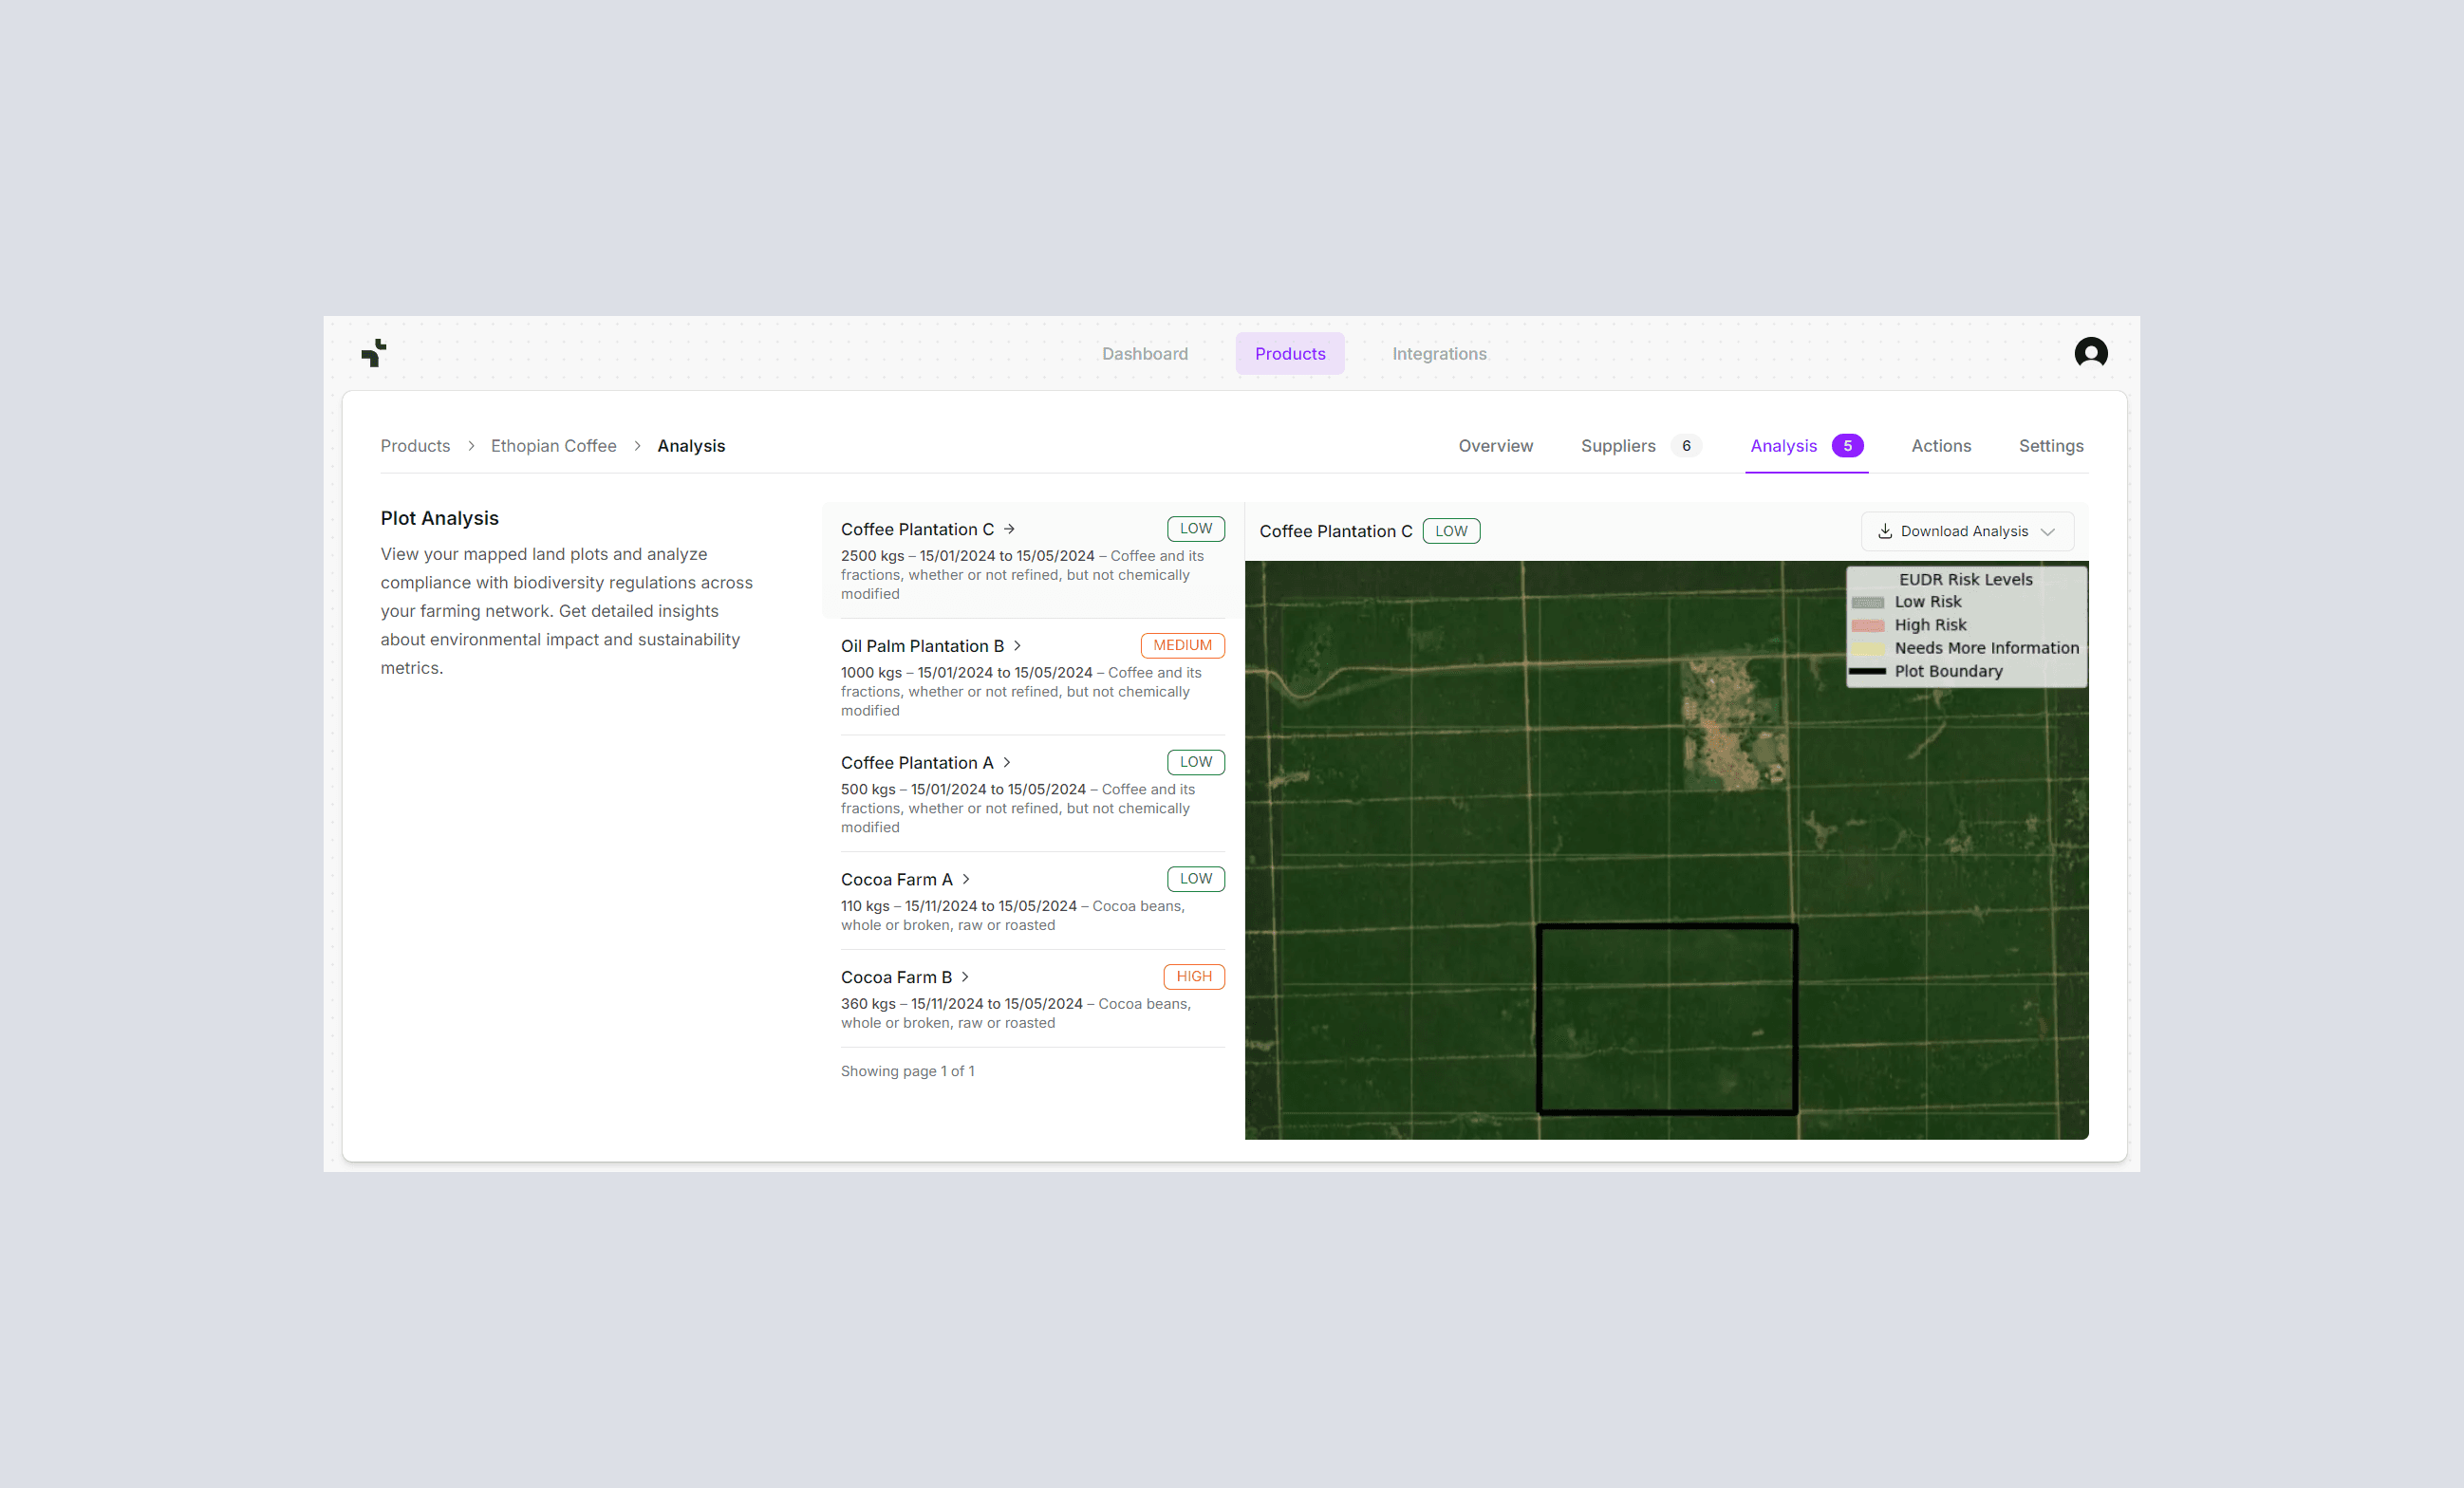The width and height of the screenshot is (2464, 1488).
Task: Click the Needs More Information legend swatch
Action: pos(1868,648)
